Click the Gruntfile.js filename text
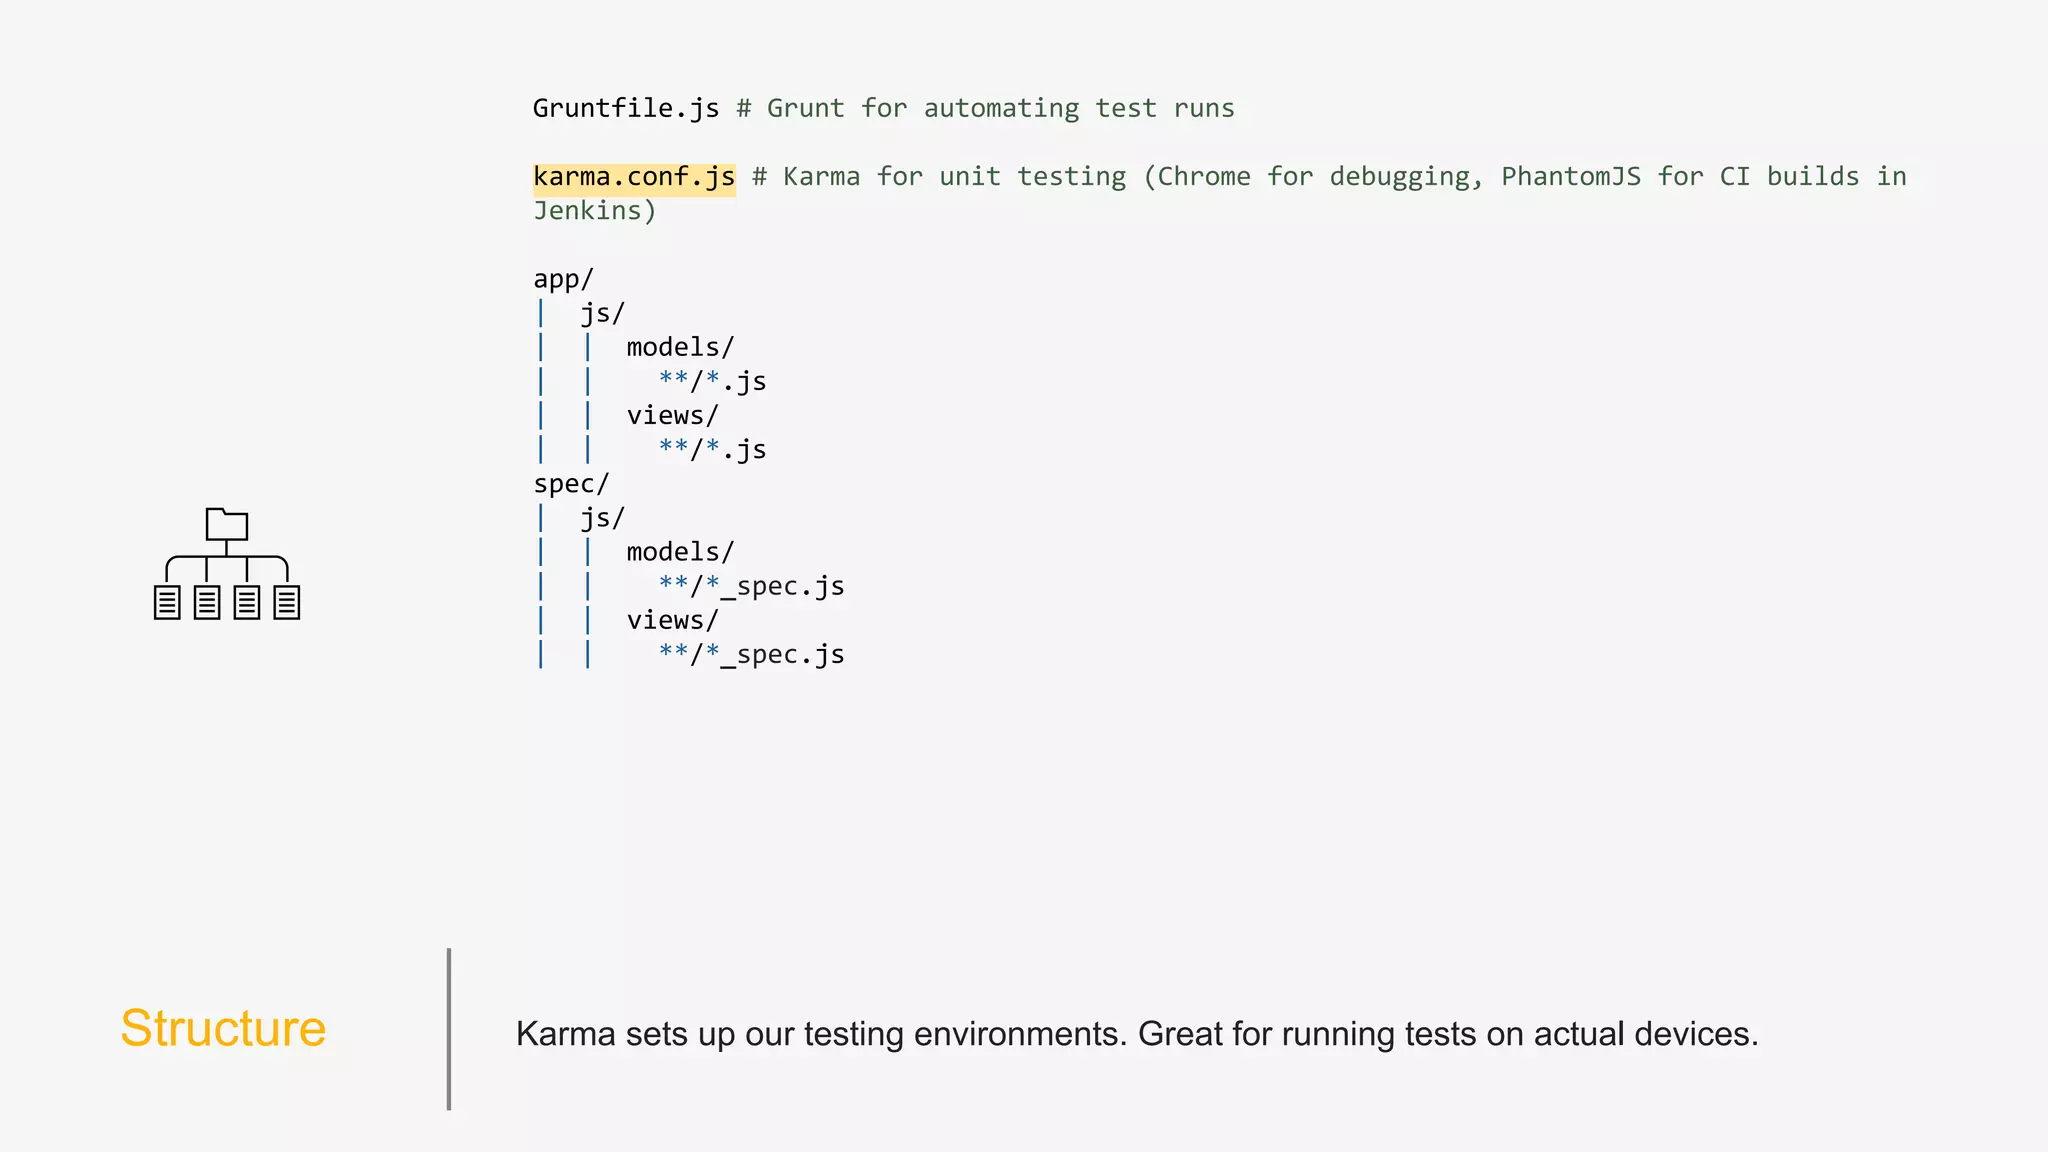2048x1152 pixels. point(625,109)
